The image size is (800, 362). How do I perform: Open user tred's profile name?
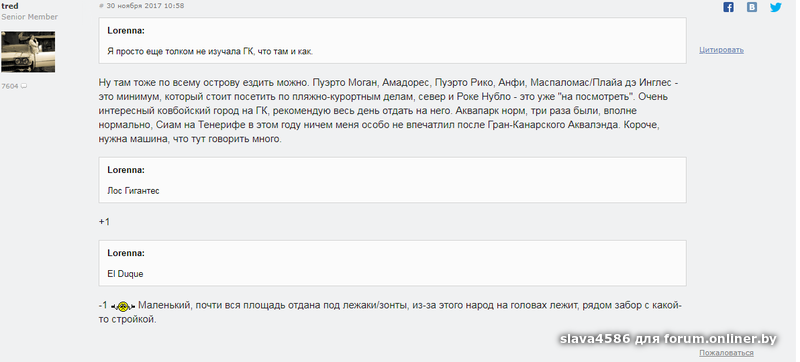[10, 6]
